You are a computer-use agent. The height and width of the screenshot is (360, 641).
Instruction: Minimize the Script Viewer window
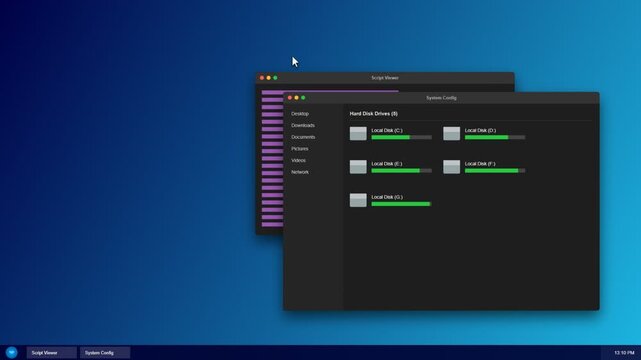(x=269, y=78)
